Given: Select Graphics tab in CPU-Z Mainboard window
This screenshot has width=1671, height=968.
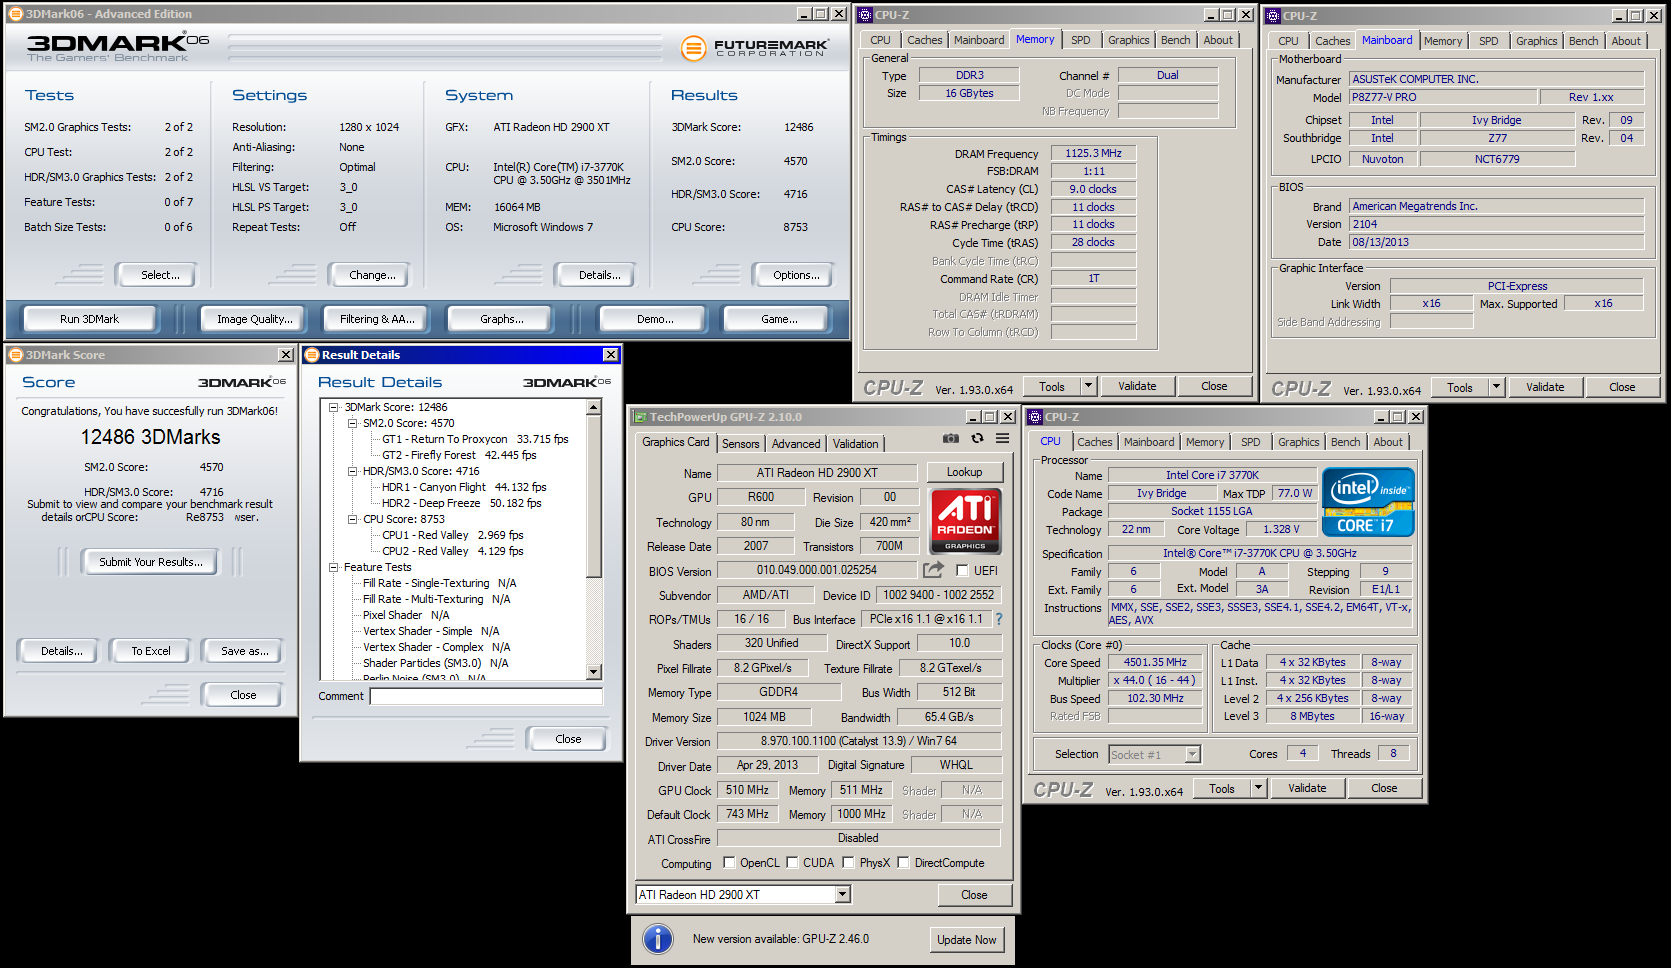Looking at the screenshot, I should [1536, 41].
